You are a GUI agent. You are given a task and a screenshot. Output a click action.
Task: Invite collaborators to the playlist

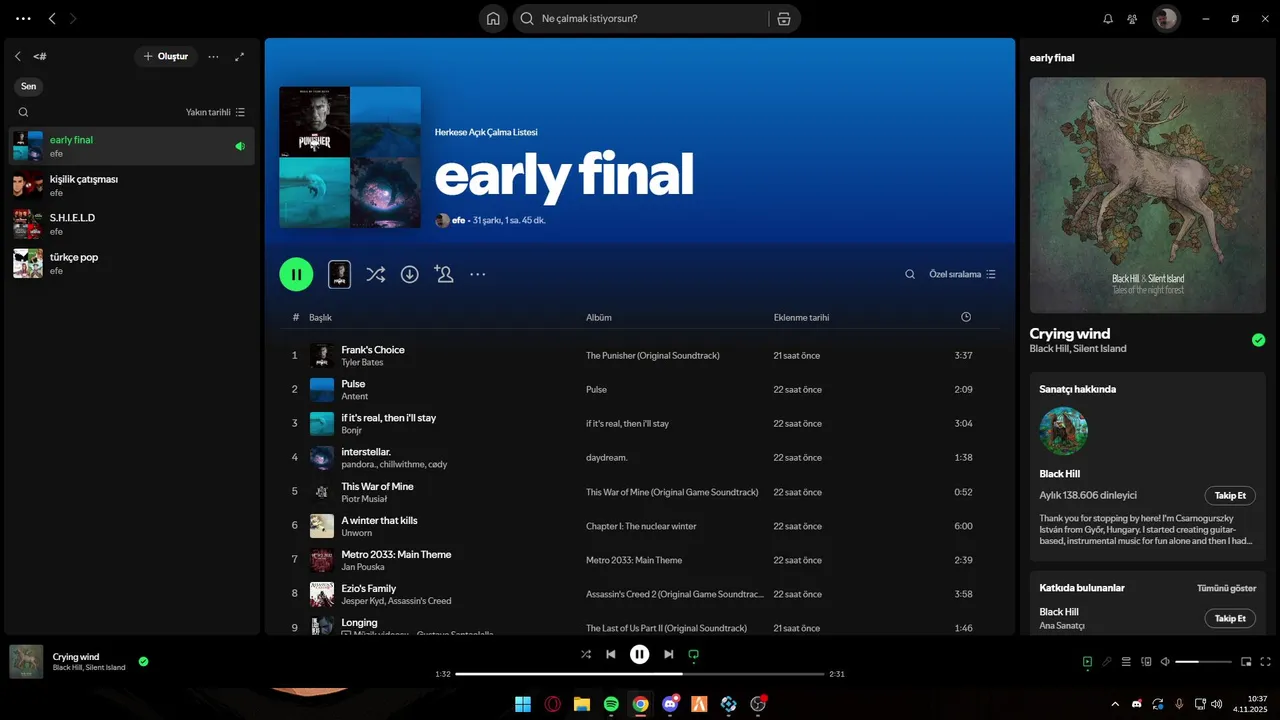pos(444,274)
